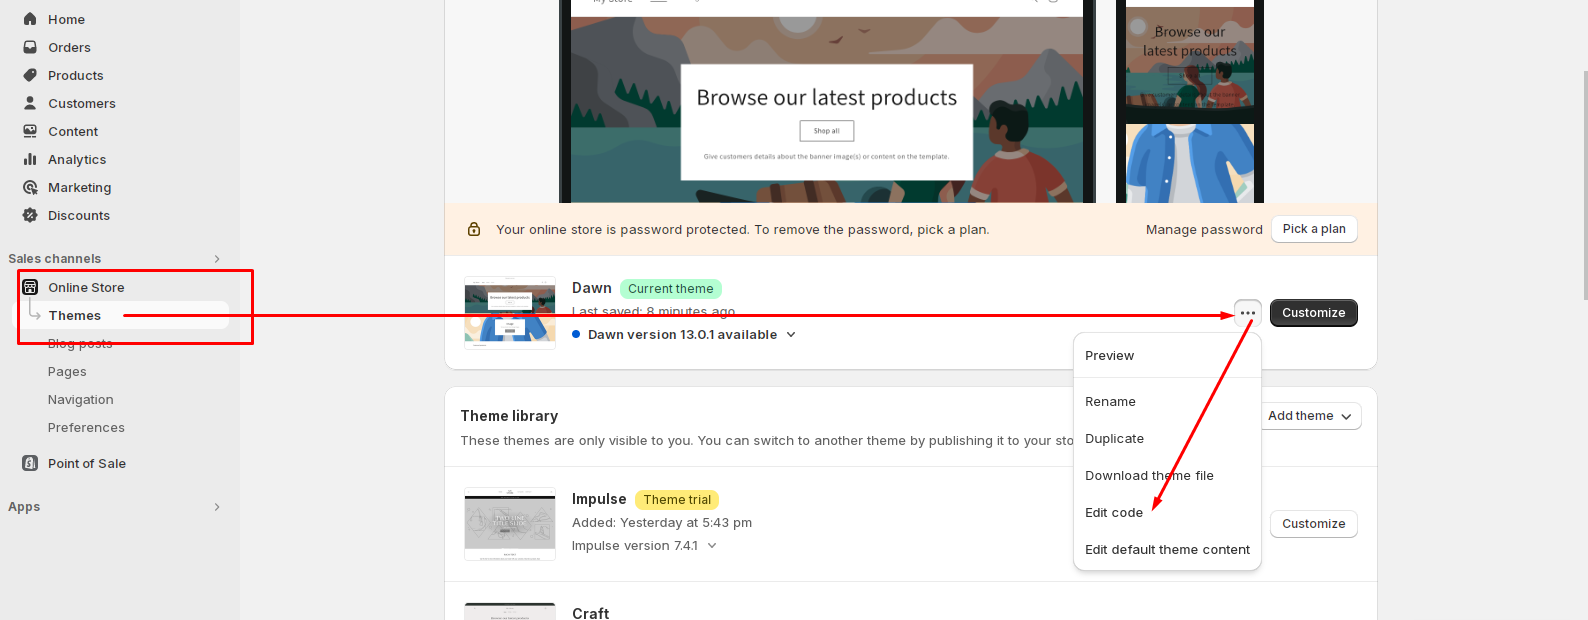Click the Orders inbox icon
Image resolution: width=1588 pixels, height=620 pixels.
tap(30, 47)
